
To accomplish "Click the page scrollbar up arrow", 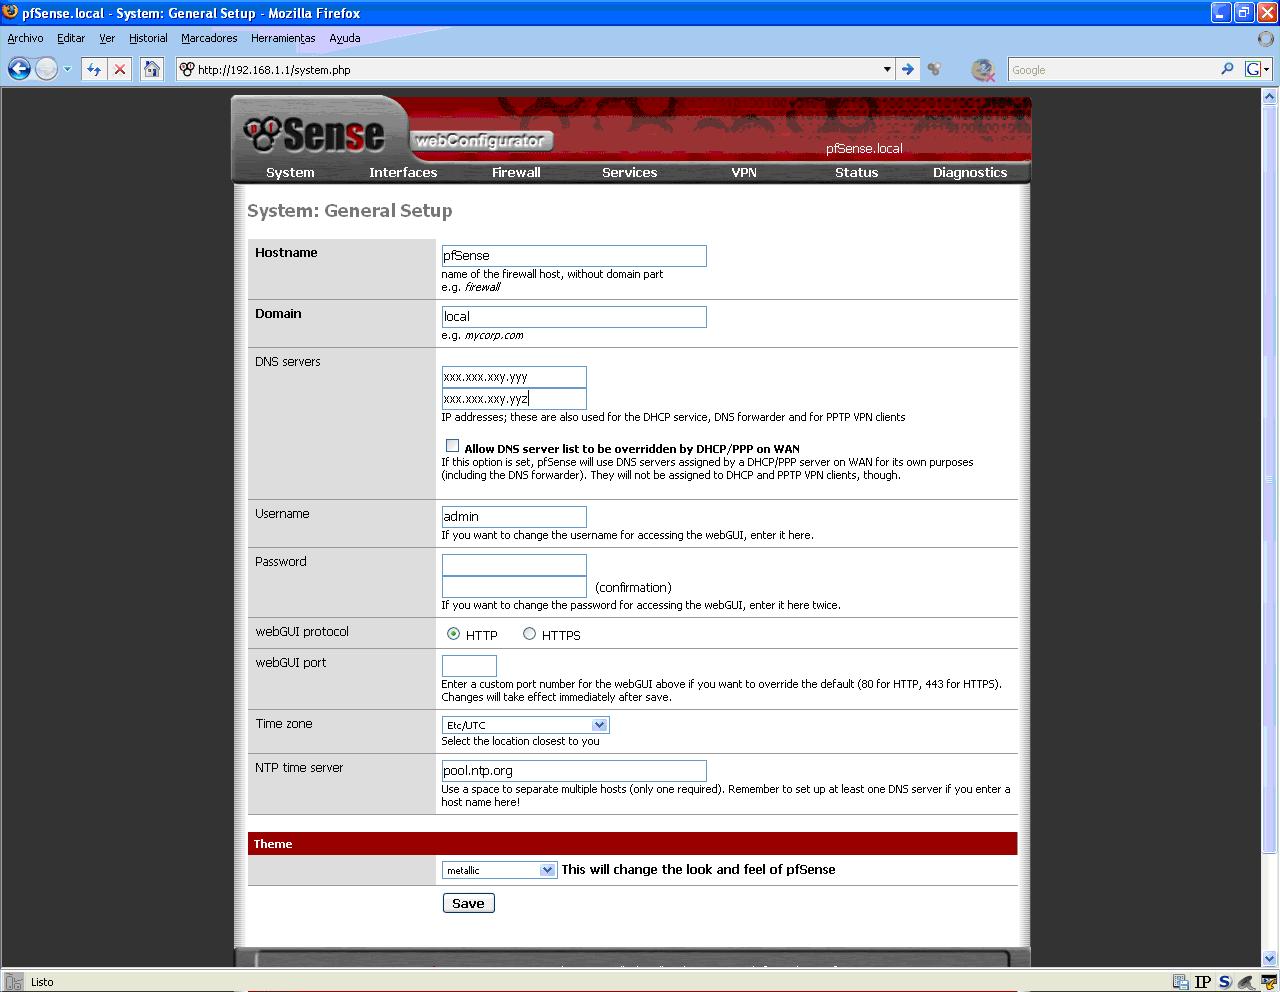I will point(1270,97).
